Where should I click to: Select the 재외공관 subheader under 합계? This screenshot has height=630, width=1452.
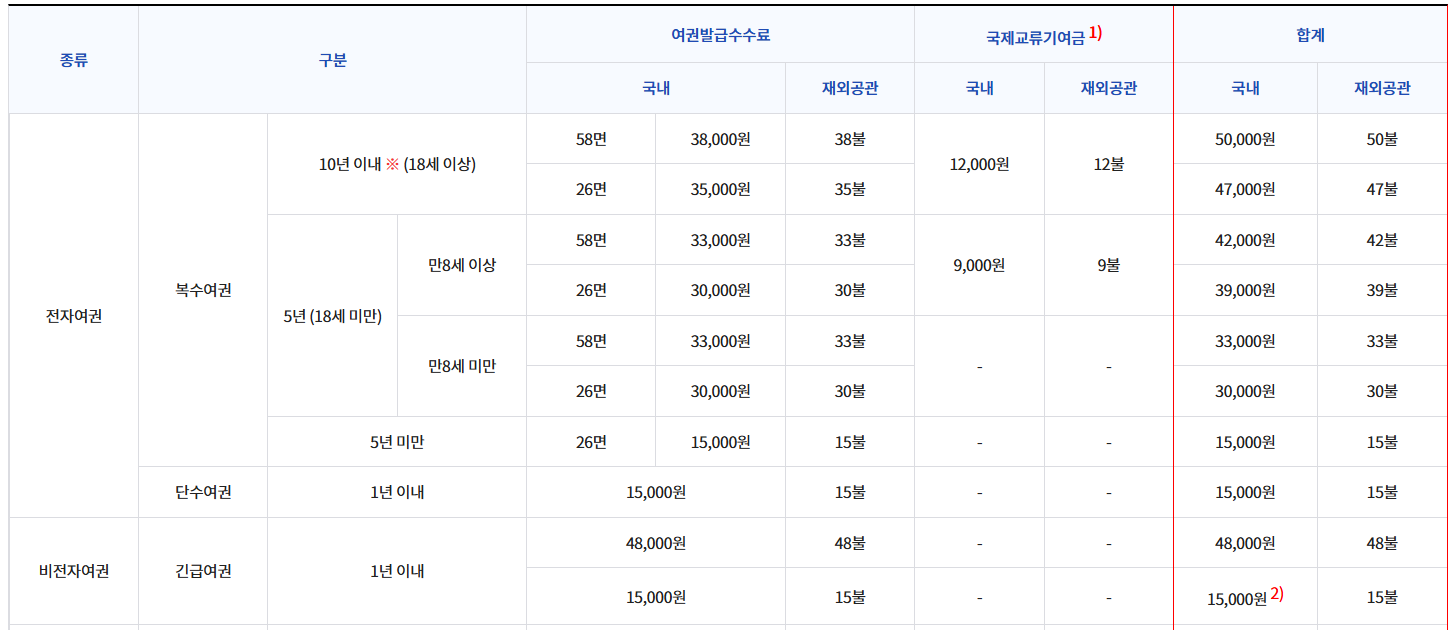(x=1382, y=88)
